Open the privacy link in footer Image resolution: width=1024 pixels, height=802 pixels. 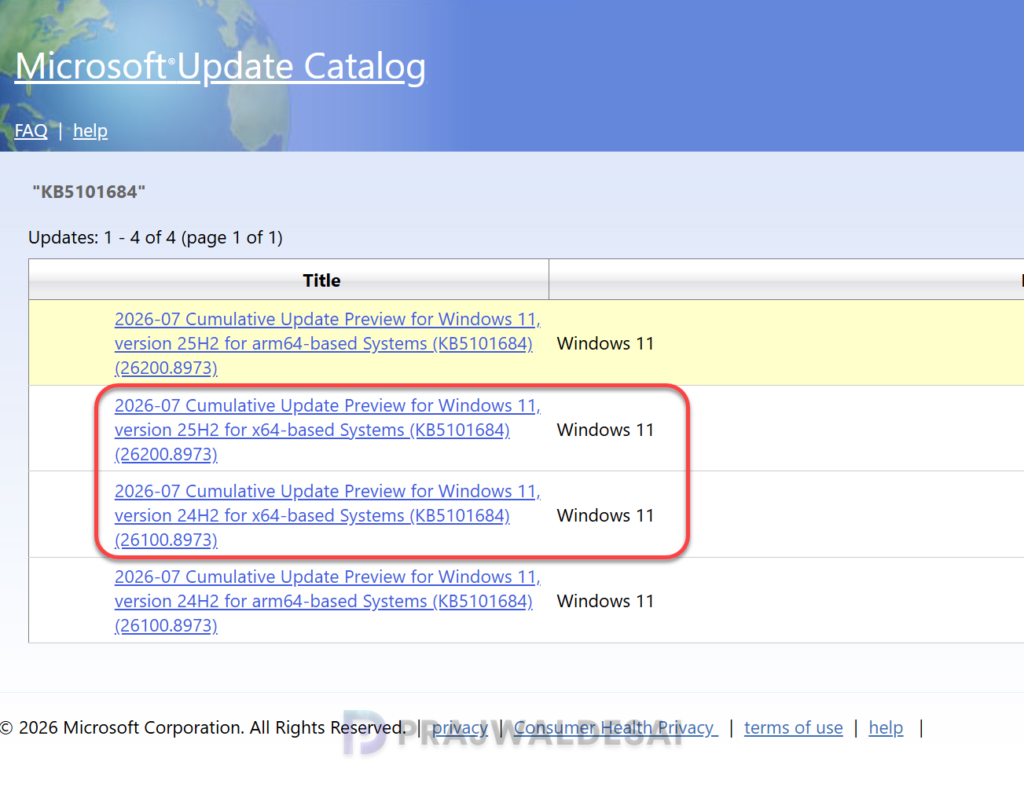coord(460,728)
